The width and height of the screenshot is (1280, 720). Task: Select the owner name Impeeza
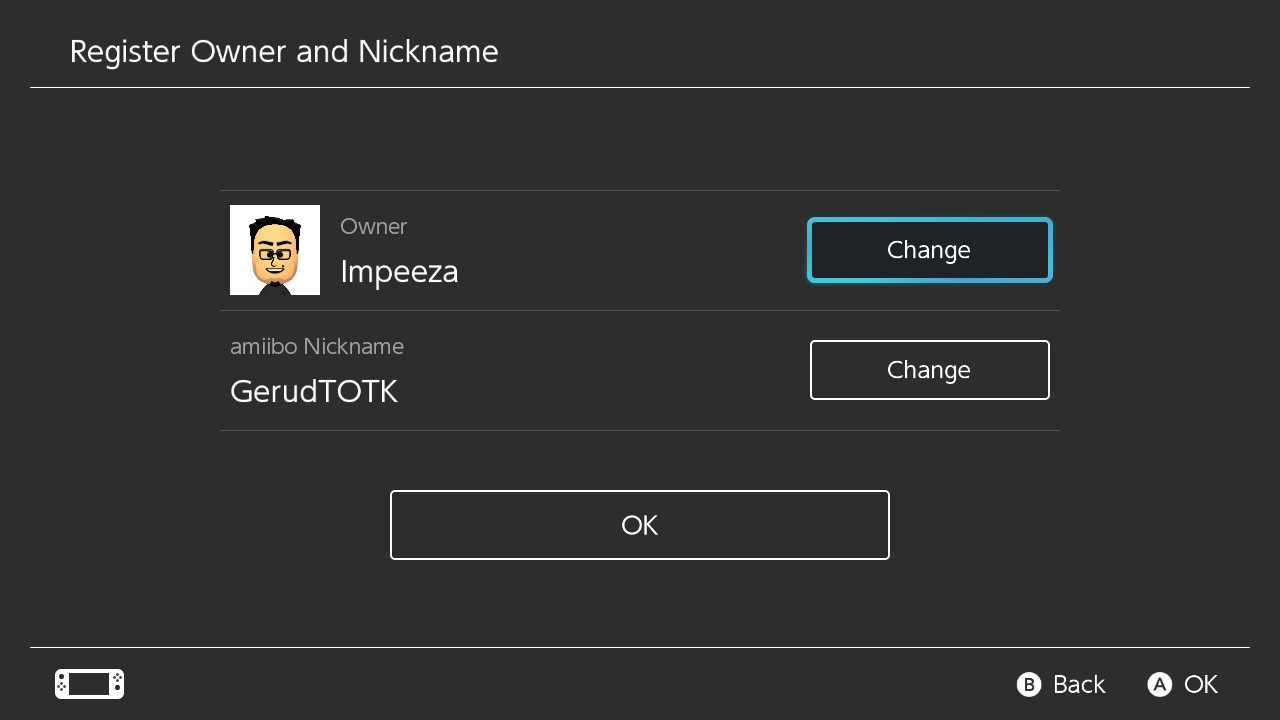click(399, 271)
